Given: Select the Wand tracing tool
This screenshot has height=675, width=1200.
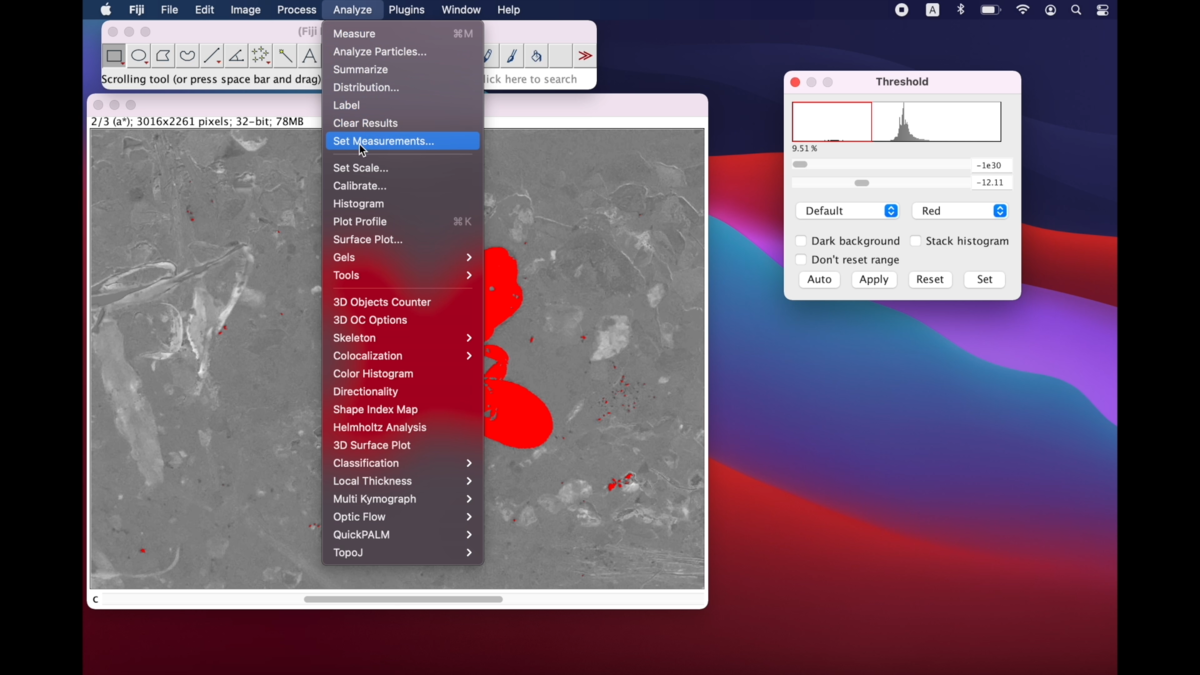Looking at the screenshot, I should click(285, 56).
